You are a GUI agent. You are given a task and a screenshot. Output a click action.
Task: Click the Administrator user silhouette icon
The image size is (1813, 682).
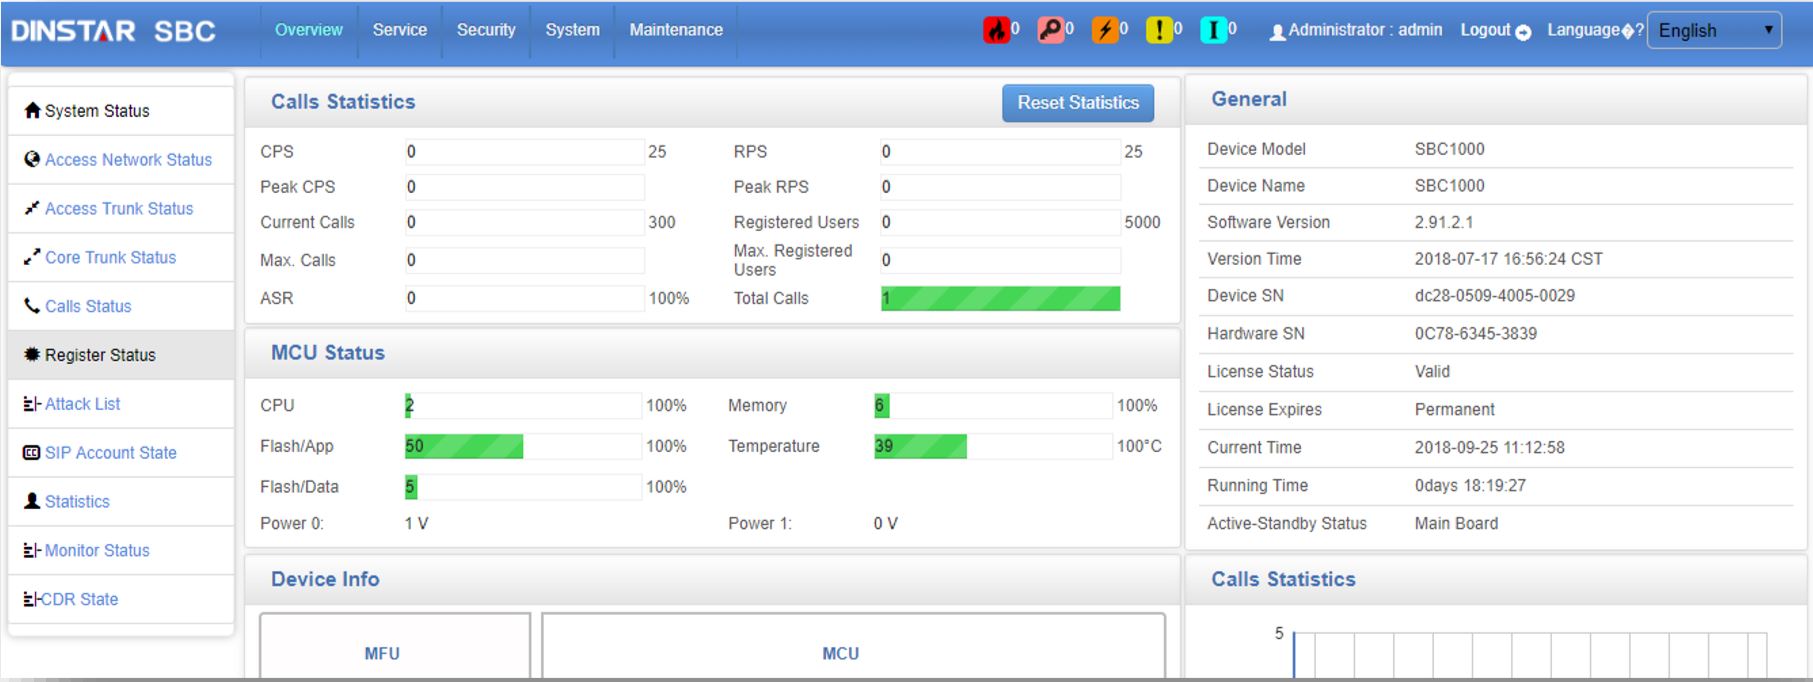(1277, 32)
